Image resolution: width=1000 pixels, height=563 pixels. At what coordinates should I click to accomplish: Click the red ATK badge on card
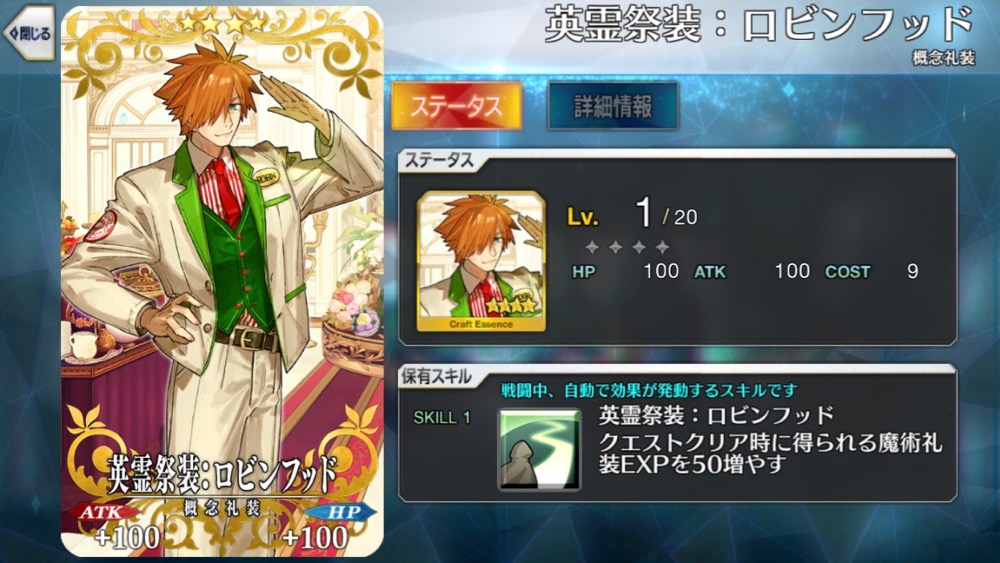pyautogui.click(x=105, y=511)
